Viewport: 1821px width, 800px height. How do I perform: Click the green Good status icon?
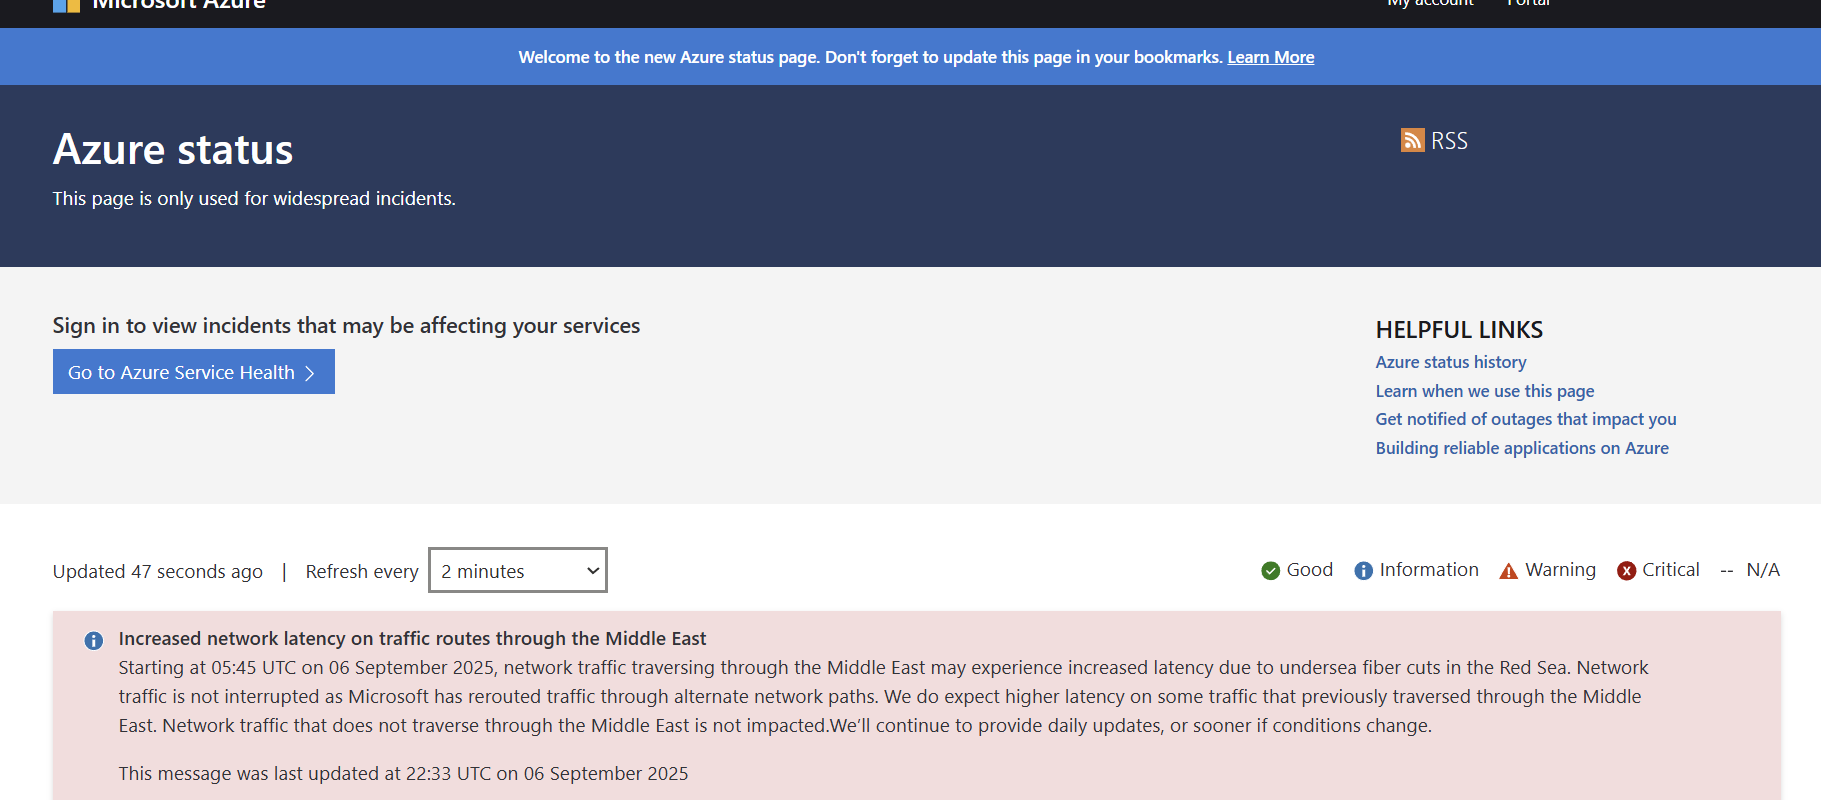pyautogui.click(x=1270, y=571)
